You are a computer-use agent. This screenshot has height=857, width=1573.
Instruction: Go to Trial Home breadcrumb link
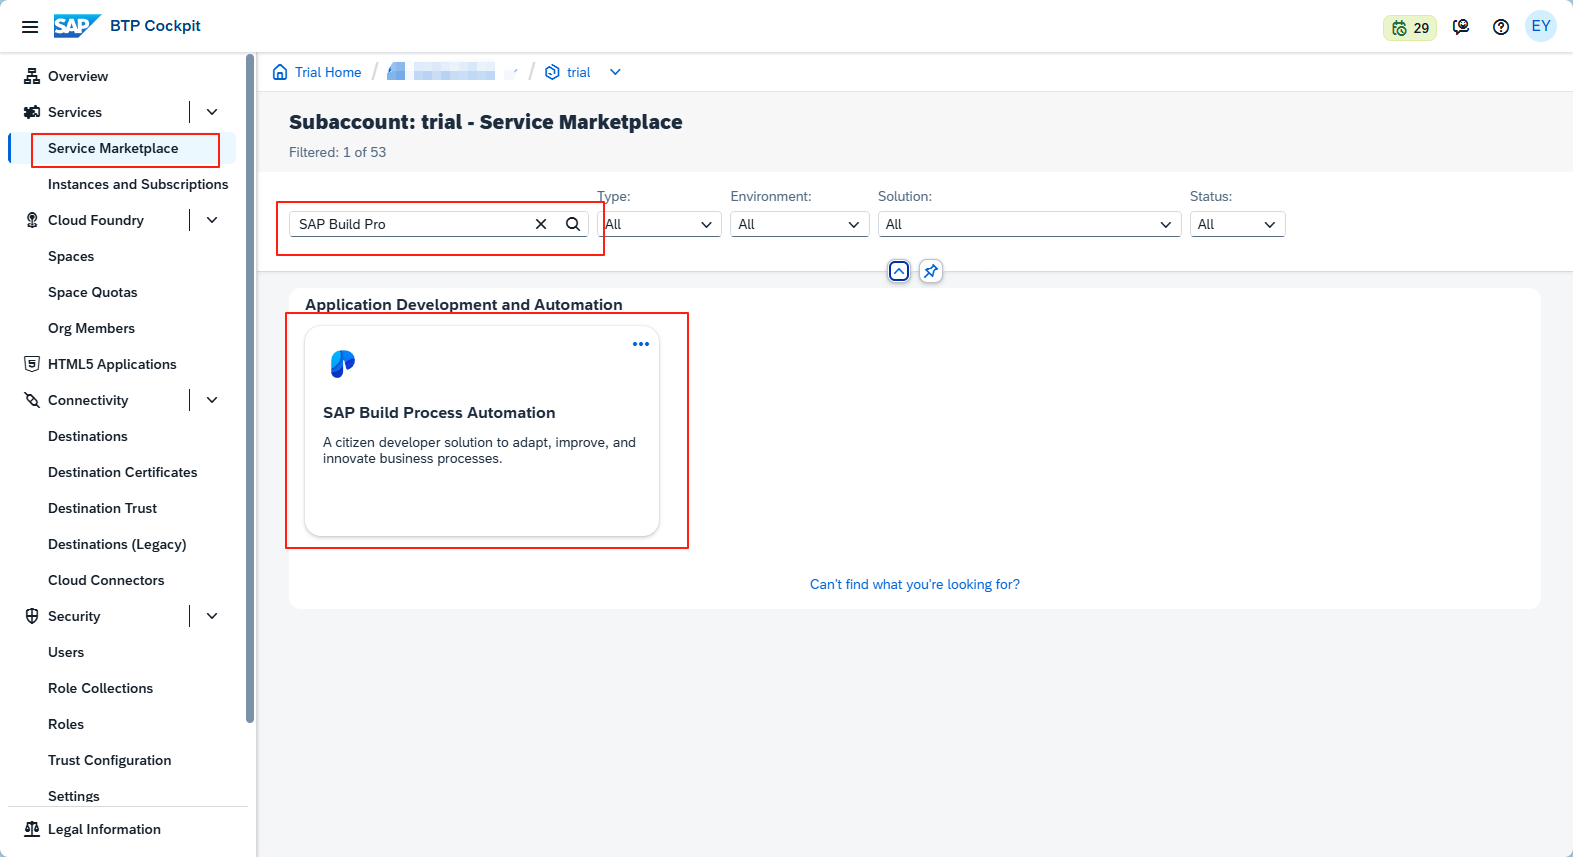327,72
